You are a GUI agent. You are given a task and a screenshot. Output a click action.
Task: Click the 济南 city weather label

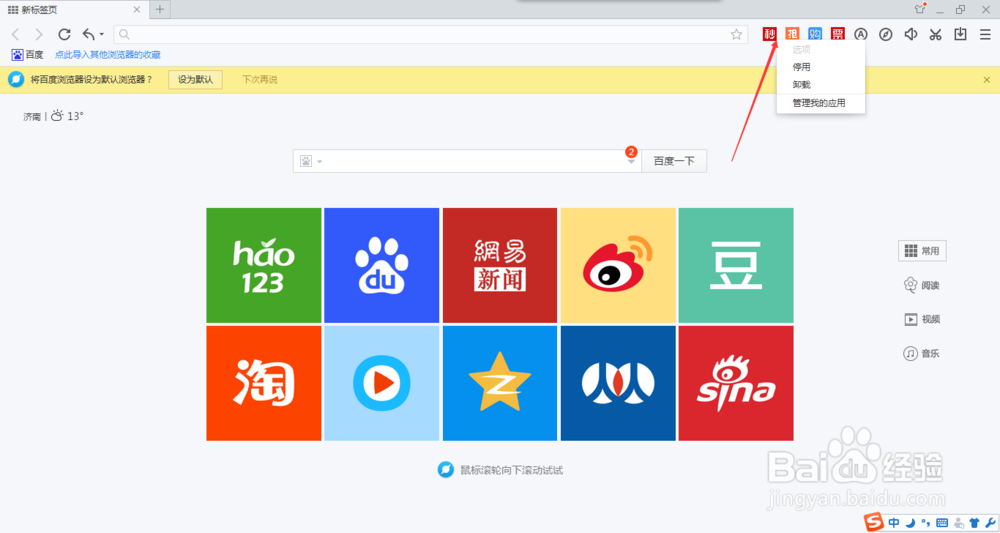pyautogui.click(x=32, y=117)
